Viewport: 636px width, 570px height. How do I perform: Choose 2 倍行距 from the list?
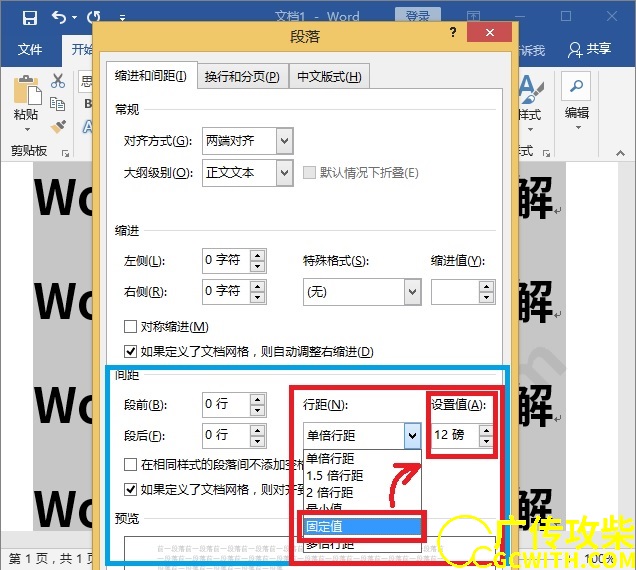click(363, 493)
